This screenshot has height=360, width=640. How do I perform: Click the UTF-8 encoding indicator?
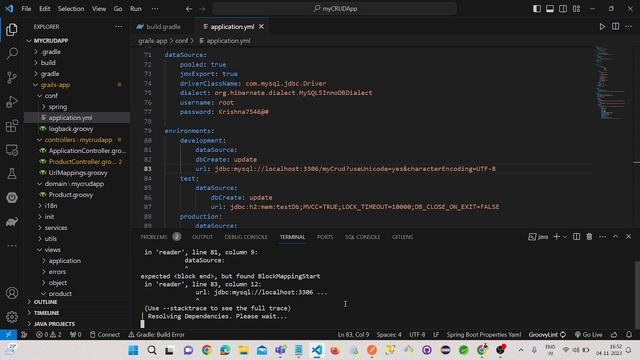[417, 334]
